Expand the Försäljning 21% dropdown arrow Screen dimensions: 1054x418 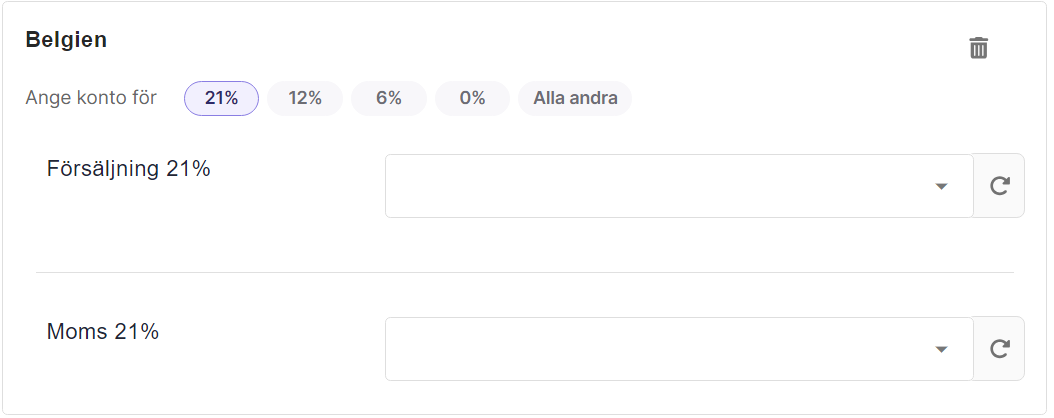click(941, 186)
